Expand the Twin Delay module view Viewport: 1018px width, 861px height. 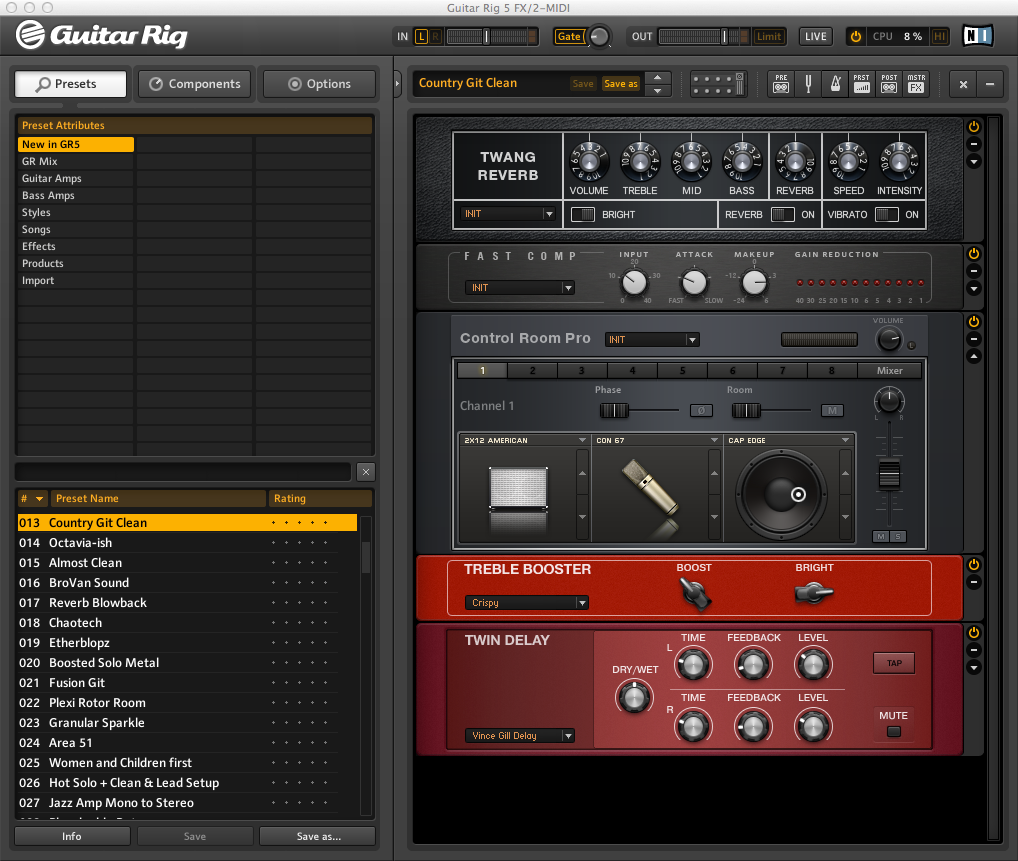(974, 668)
